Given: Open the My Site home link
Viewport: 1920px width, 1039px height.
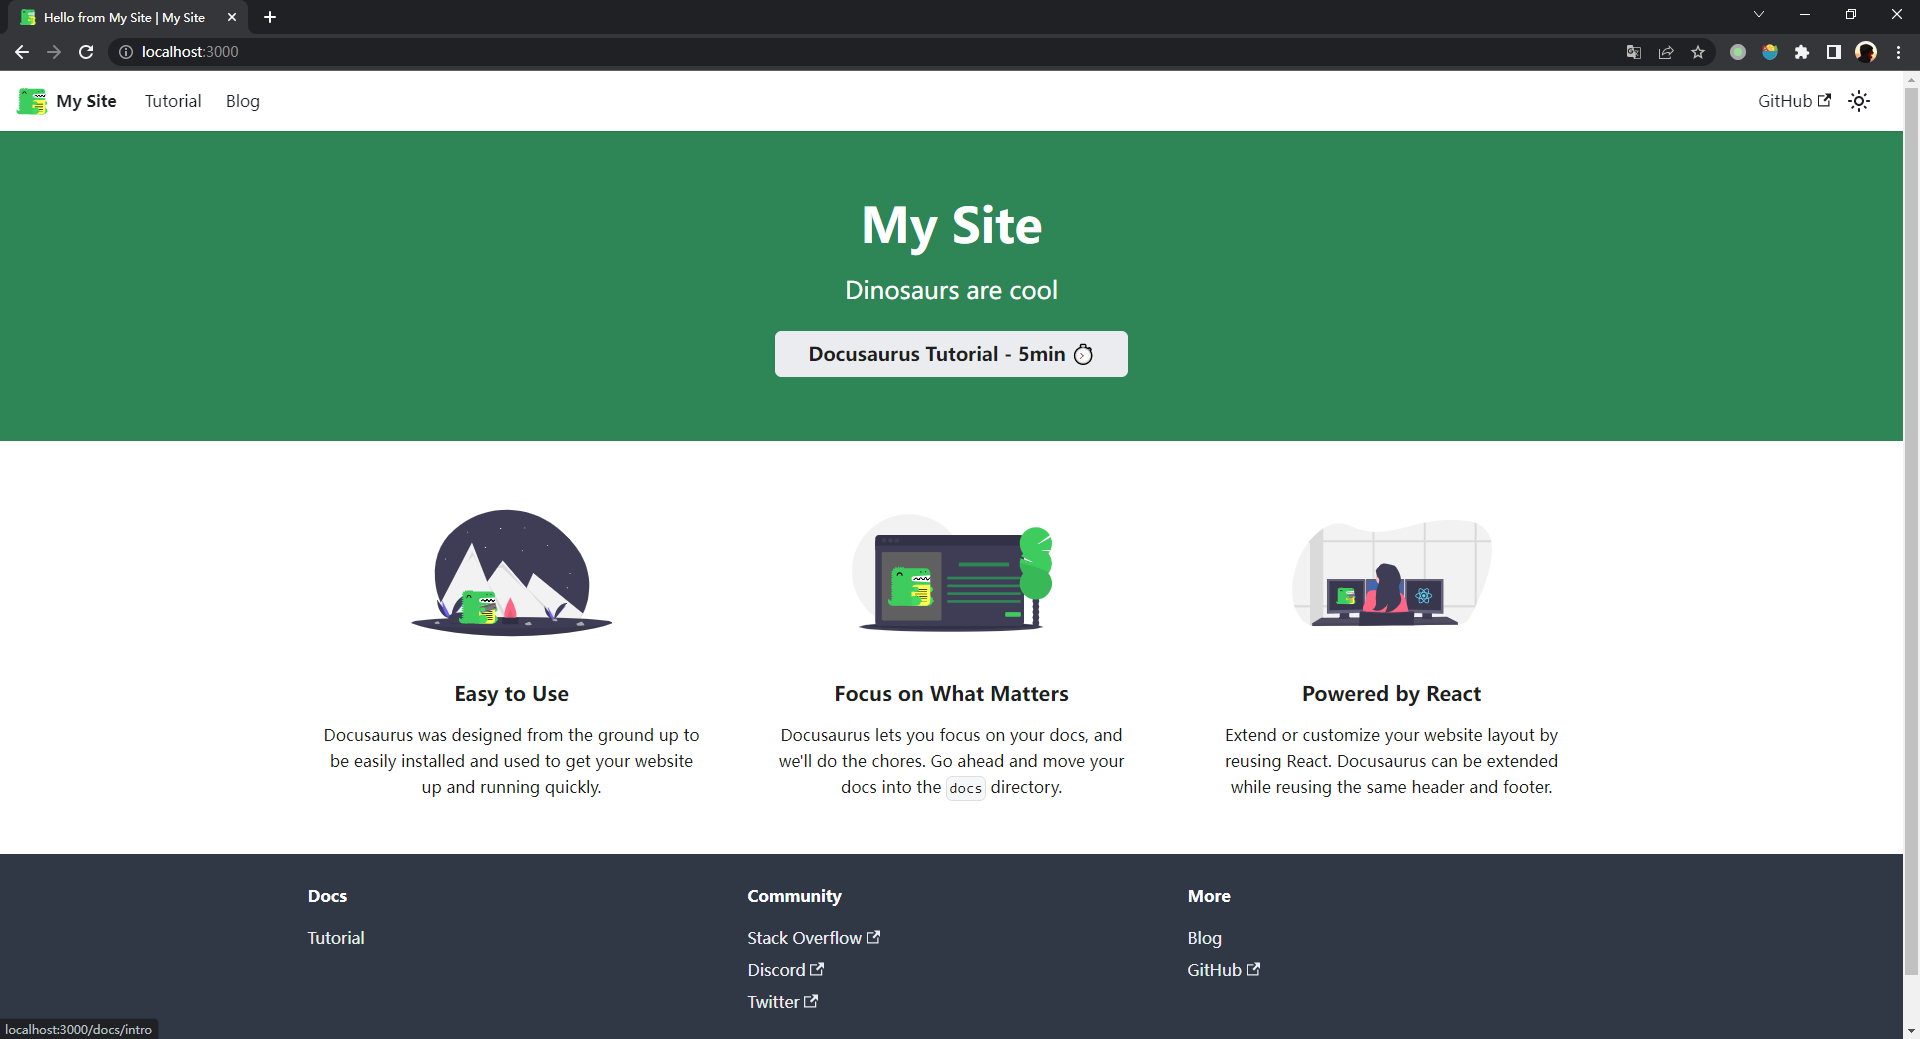Looking at the screenshot, I should click(x=86, y=101).
